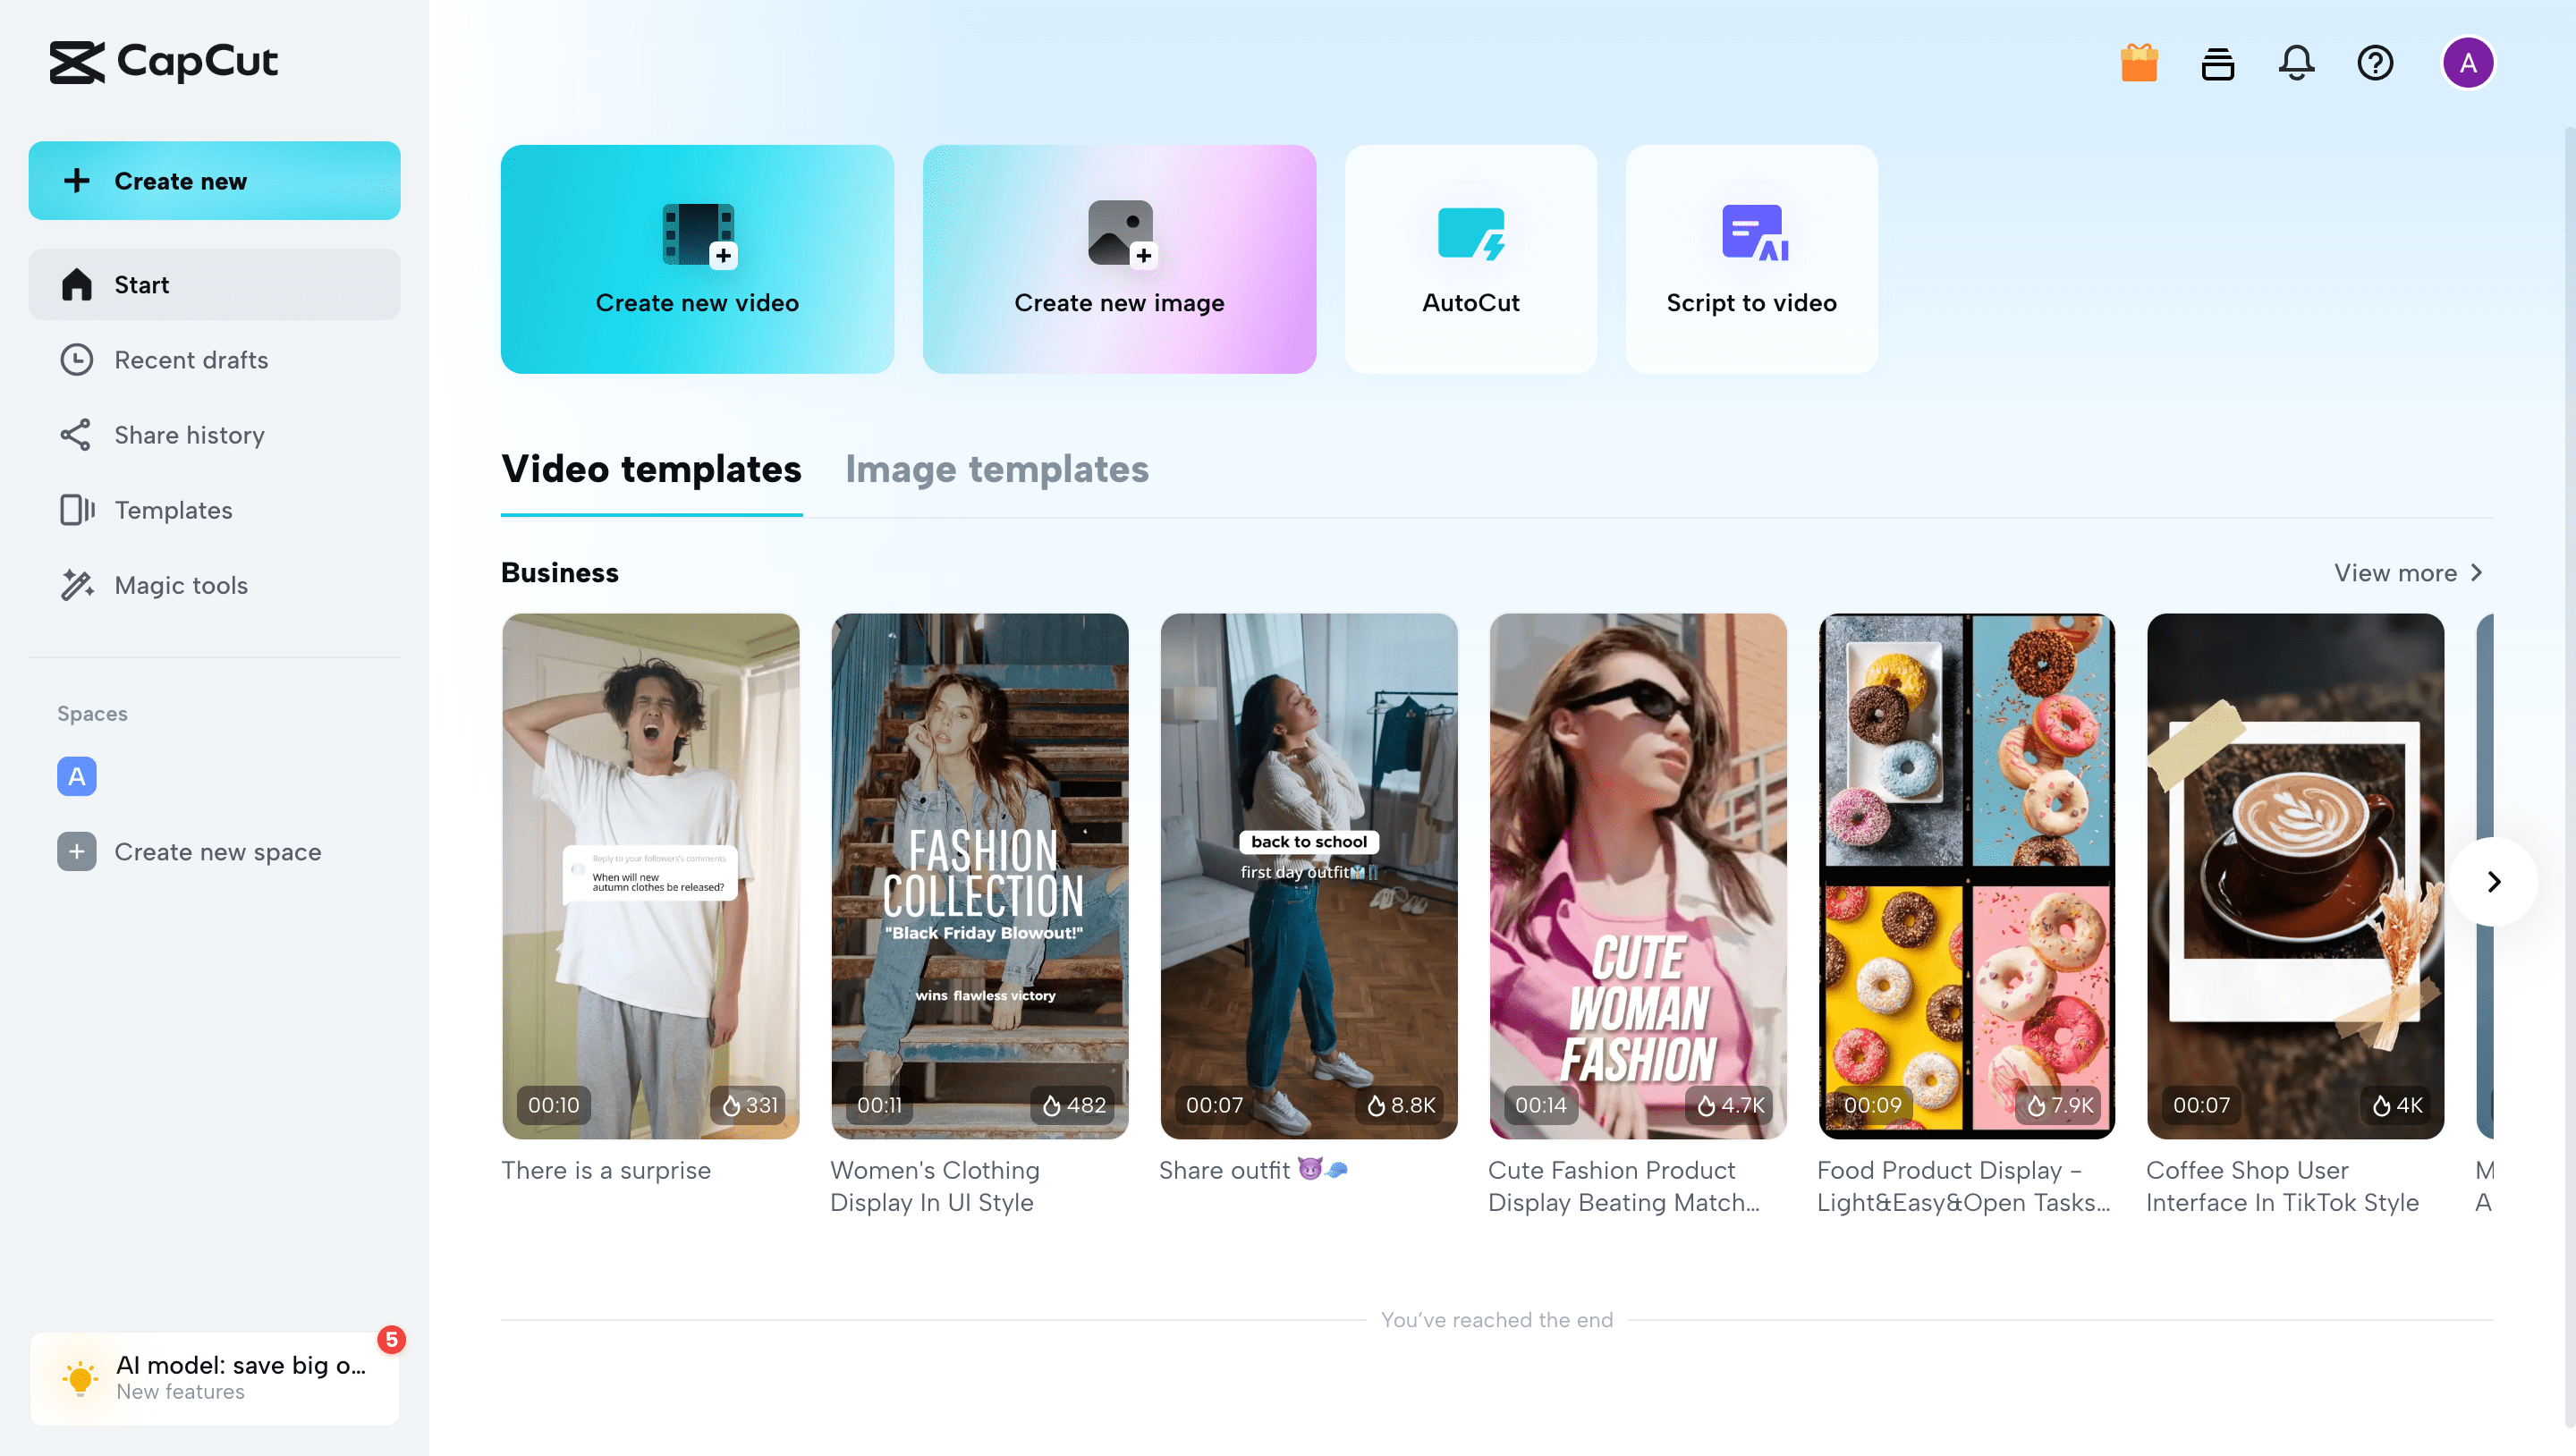Open the gift box rewards icon

(x=2138, y=63)
